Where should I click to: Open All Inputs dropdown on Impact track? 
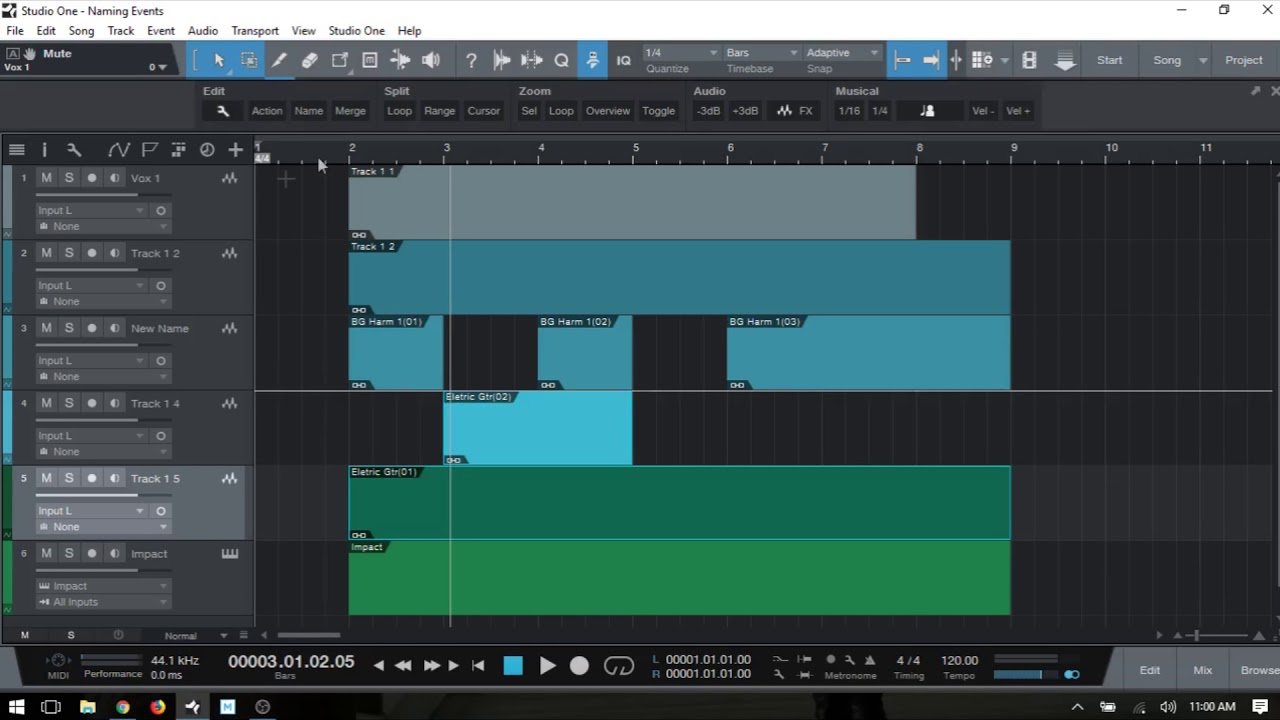102,602
